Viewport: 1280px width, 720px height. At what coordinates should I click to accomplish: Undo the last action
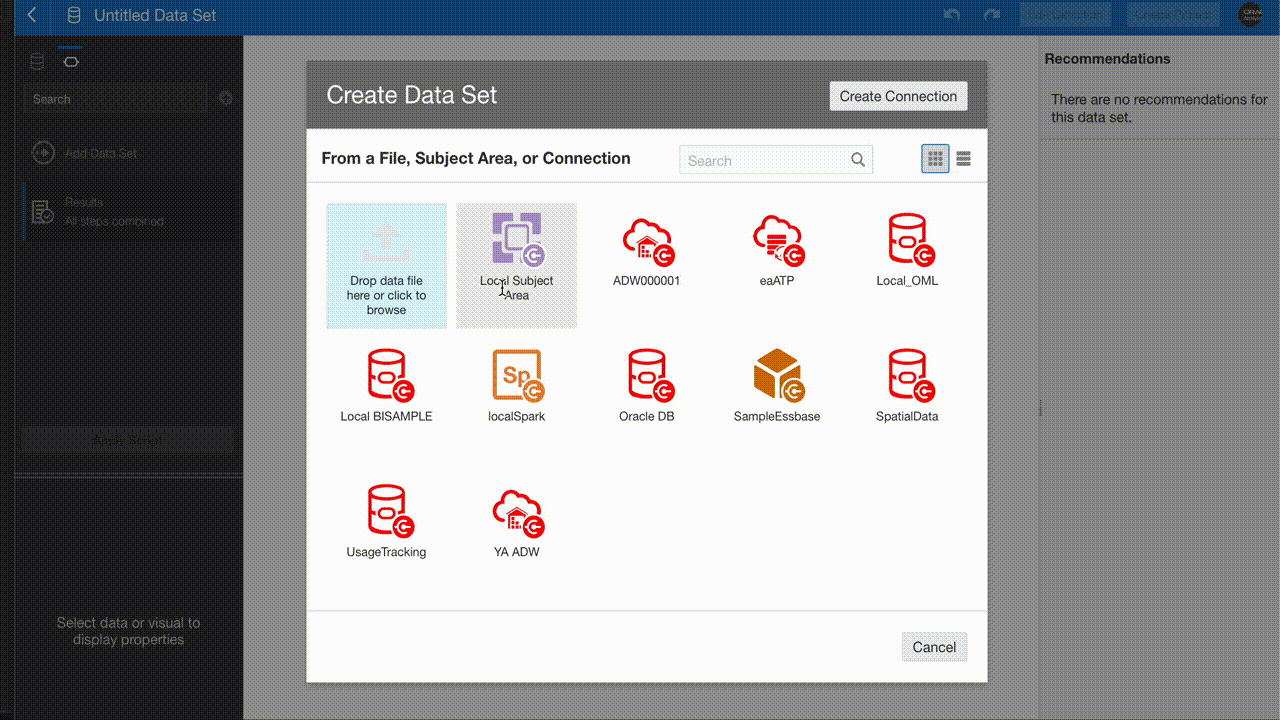pos(952,15)
